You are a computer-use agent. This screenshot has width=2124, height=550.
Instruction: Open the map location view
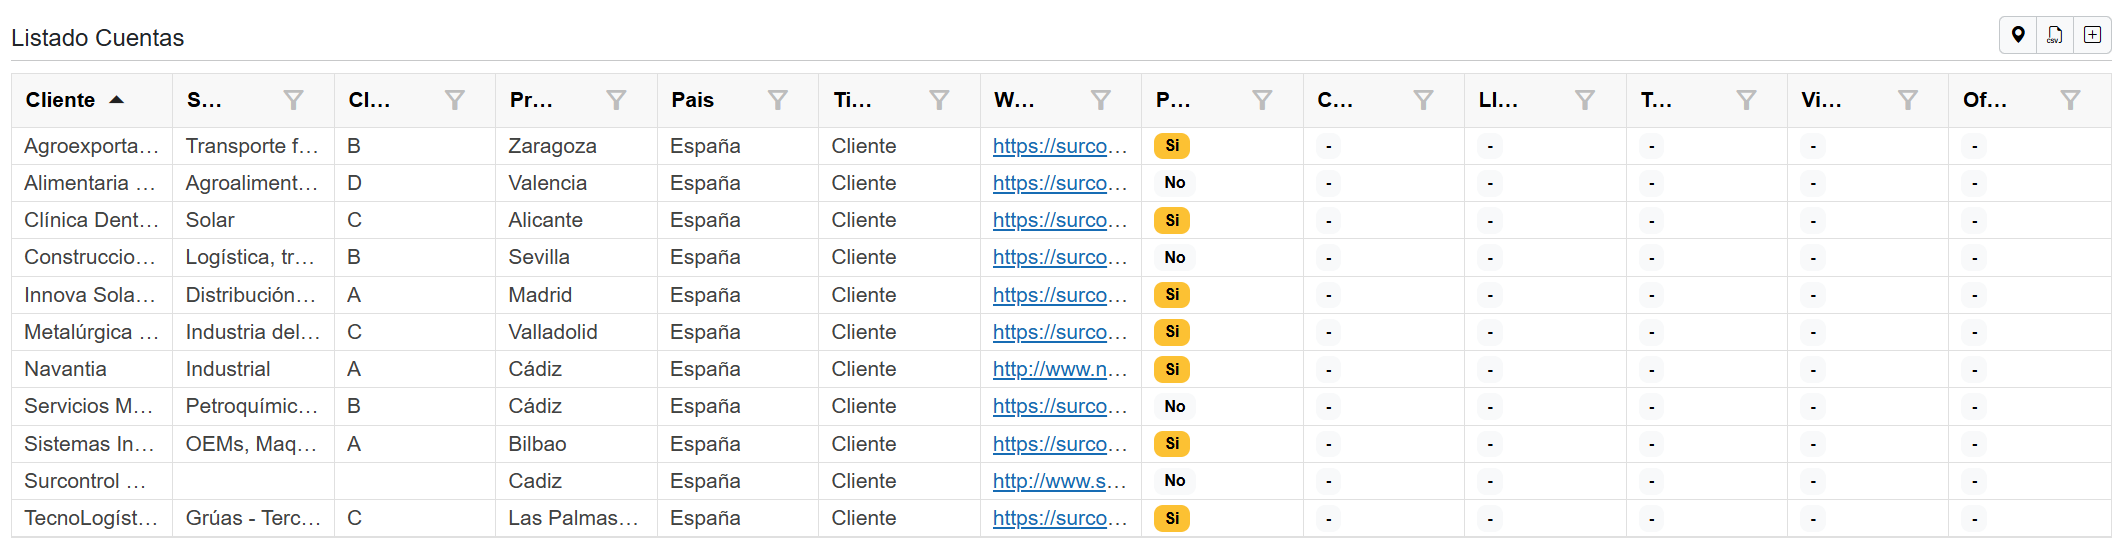[x=2018, y=35]
